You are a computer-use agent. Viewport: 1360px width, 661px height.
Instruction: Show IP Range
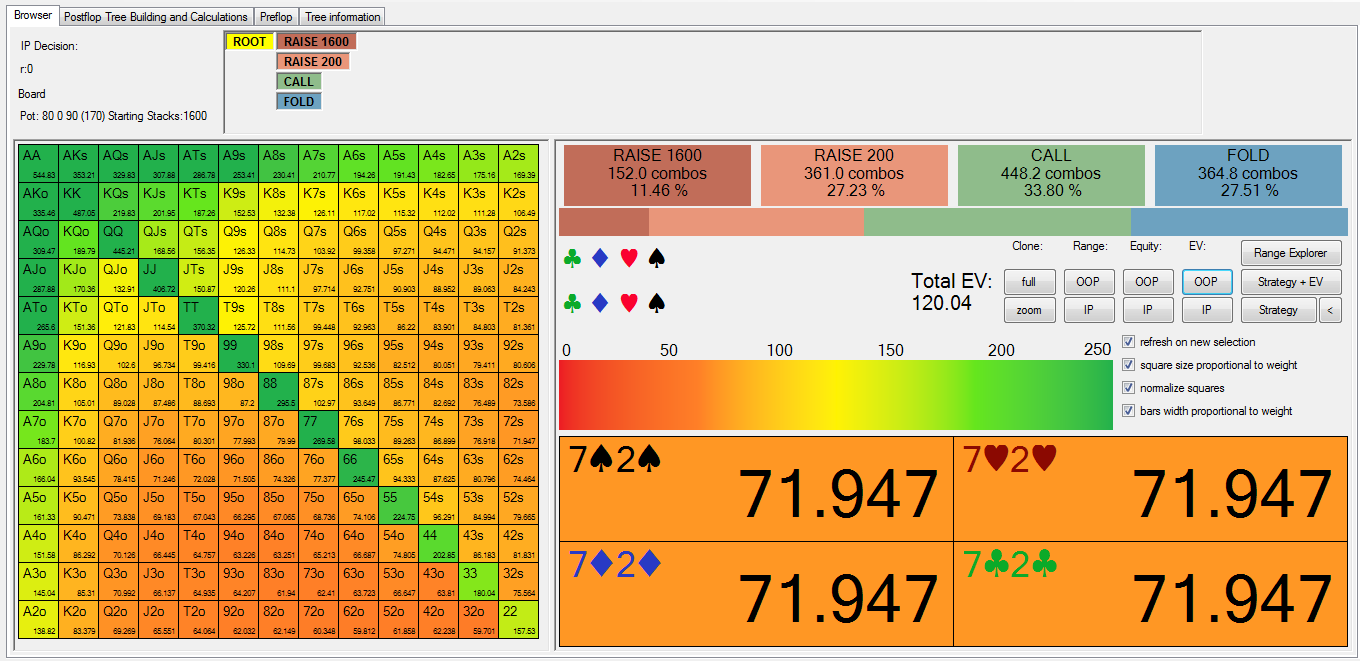pyautogui.click(x=1088, y=310)
